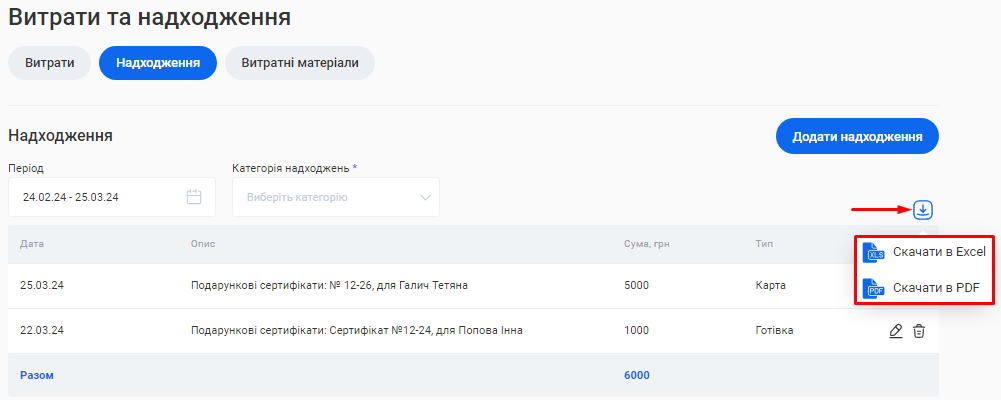Click the XLS file icon in the download menu
Image resolution: width=1001 pixels, height=400 pixels.
click(x=874, y=252)
